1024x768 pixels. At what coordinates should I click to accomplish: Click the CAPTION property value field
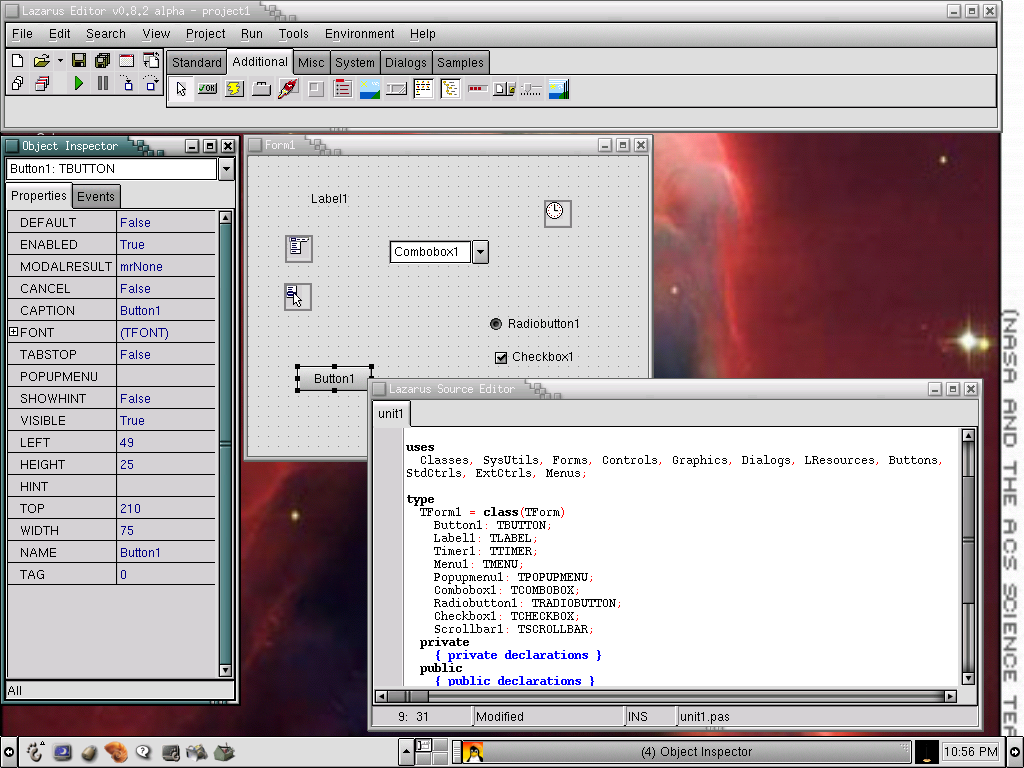click(x=165, y=311)
